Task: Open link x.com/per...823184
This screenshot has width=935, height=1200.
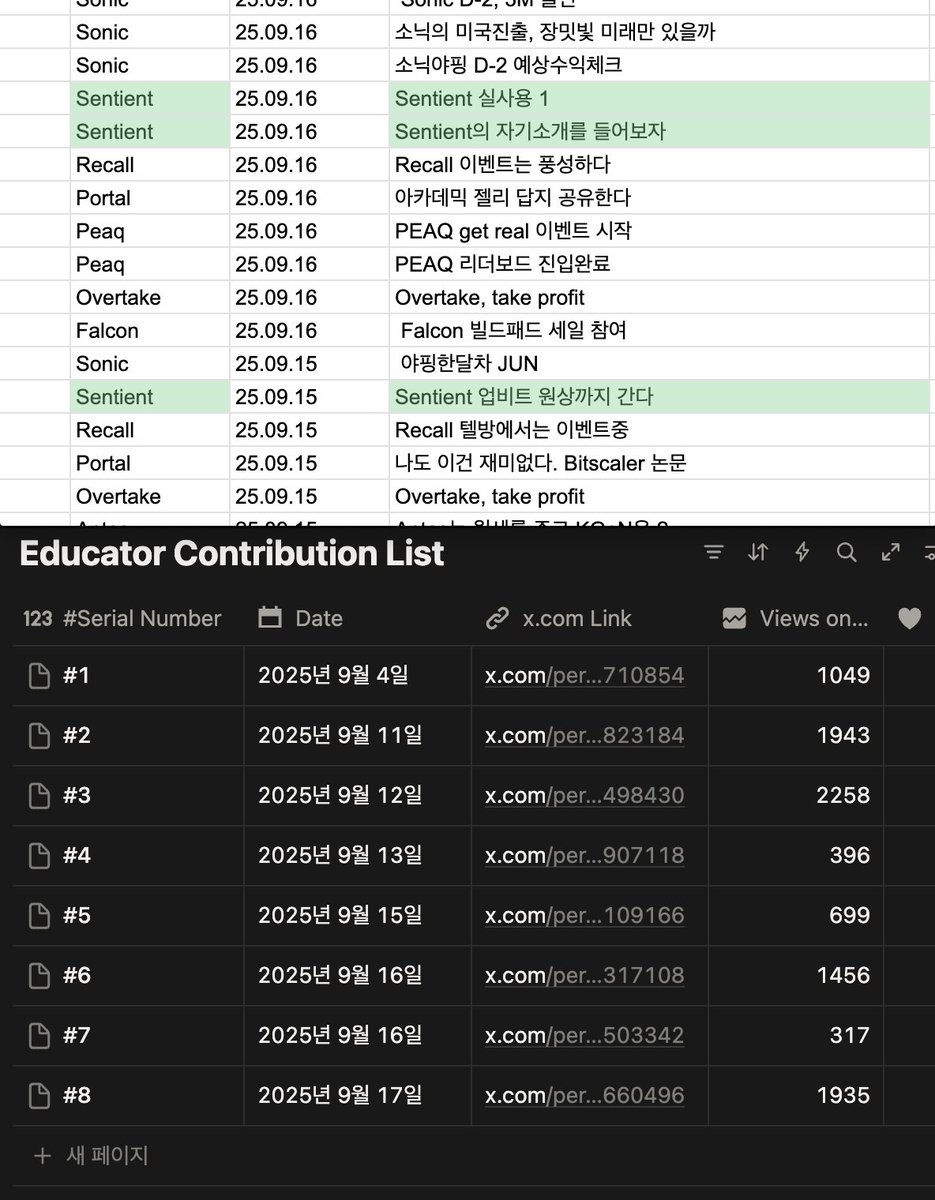Action: (x=585, y=736)
